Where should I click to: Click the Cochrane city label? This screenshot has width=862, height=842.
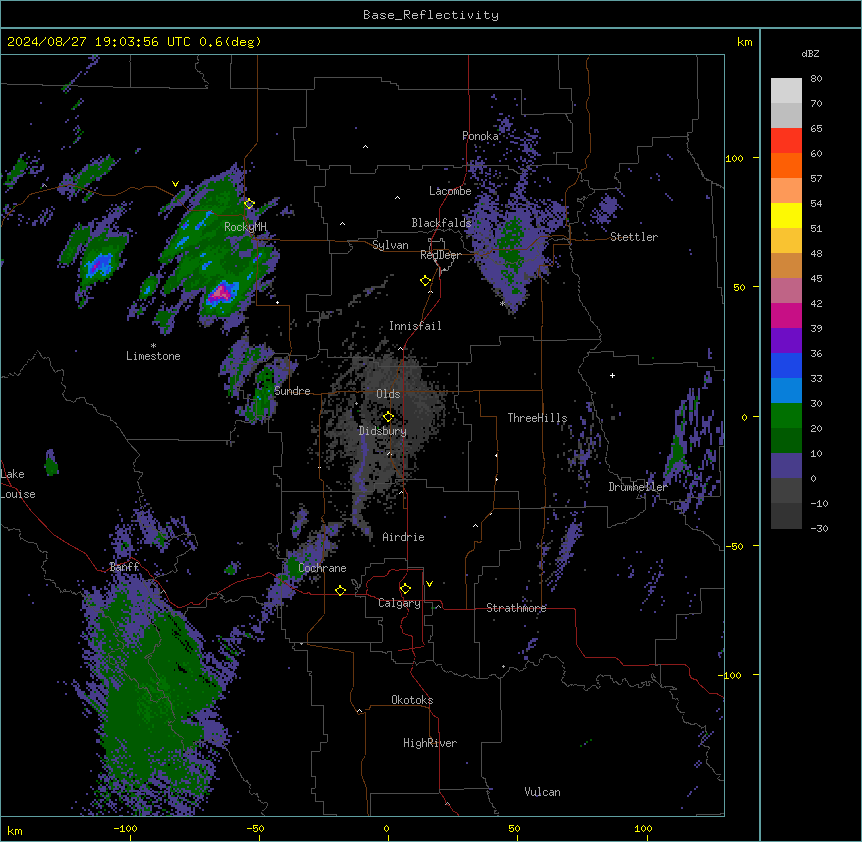[322, 568]
